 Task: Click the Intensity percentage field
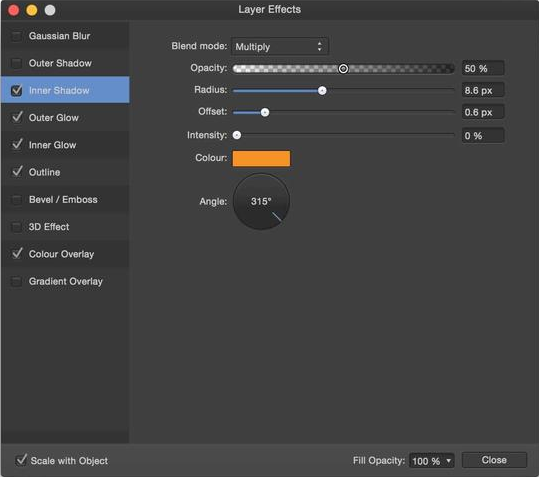click(x=483, y=135)
